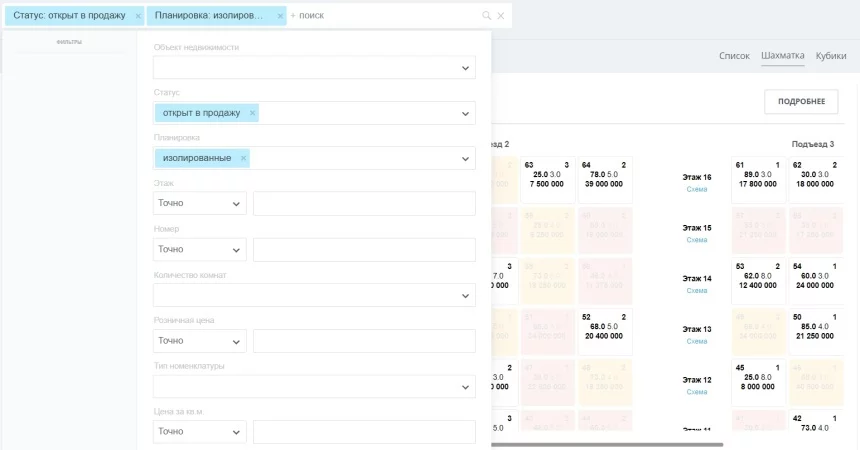Open the Схема link for Этаж 16
Screen dimensions: 860x450
[x=697, y=189]
